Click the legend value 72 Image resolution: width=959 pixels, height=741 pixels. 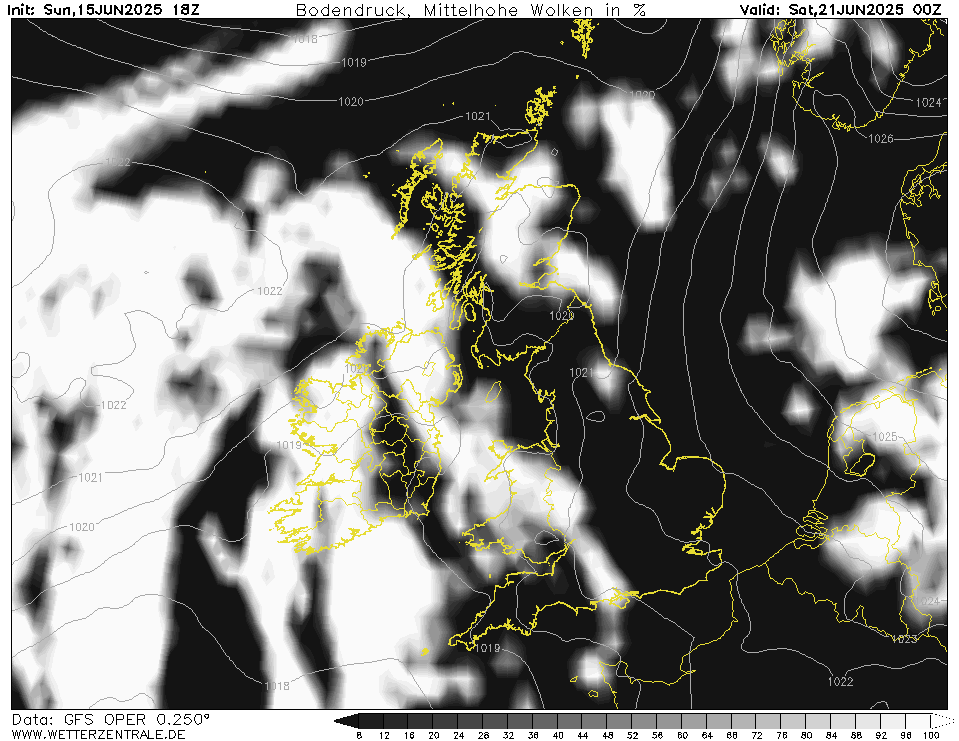pos(757,735)
